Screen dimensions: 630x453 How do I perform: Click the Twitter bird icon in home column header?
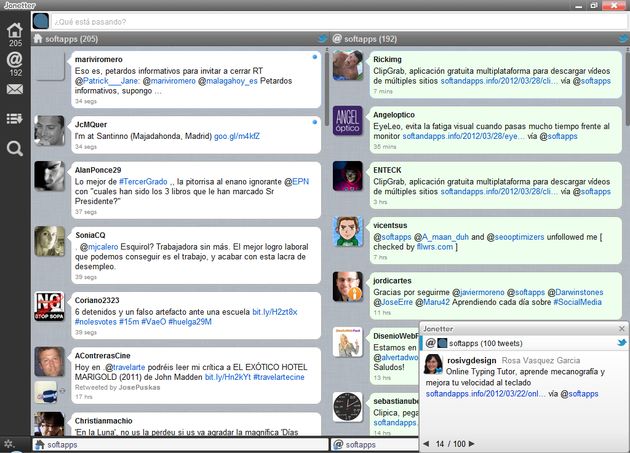[x=322, y=39]
